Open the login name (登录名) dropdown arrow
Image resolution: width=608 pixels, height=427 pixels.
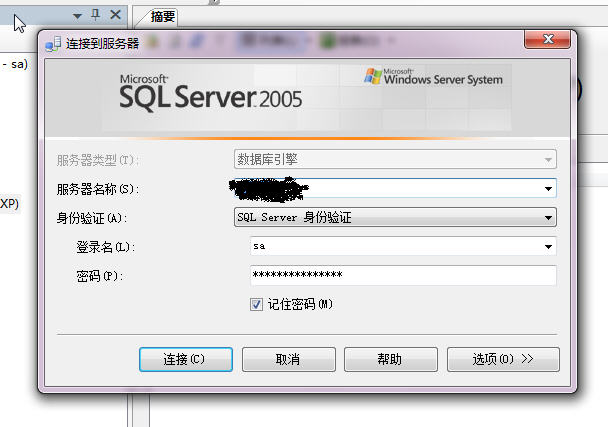(548, 247)
